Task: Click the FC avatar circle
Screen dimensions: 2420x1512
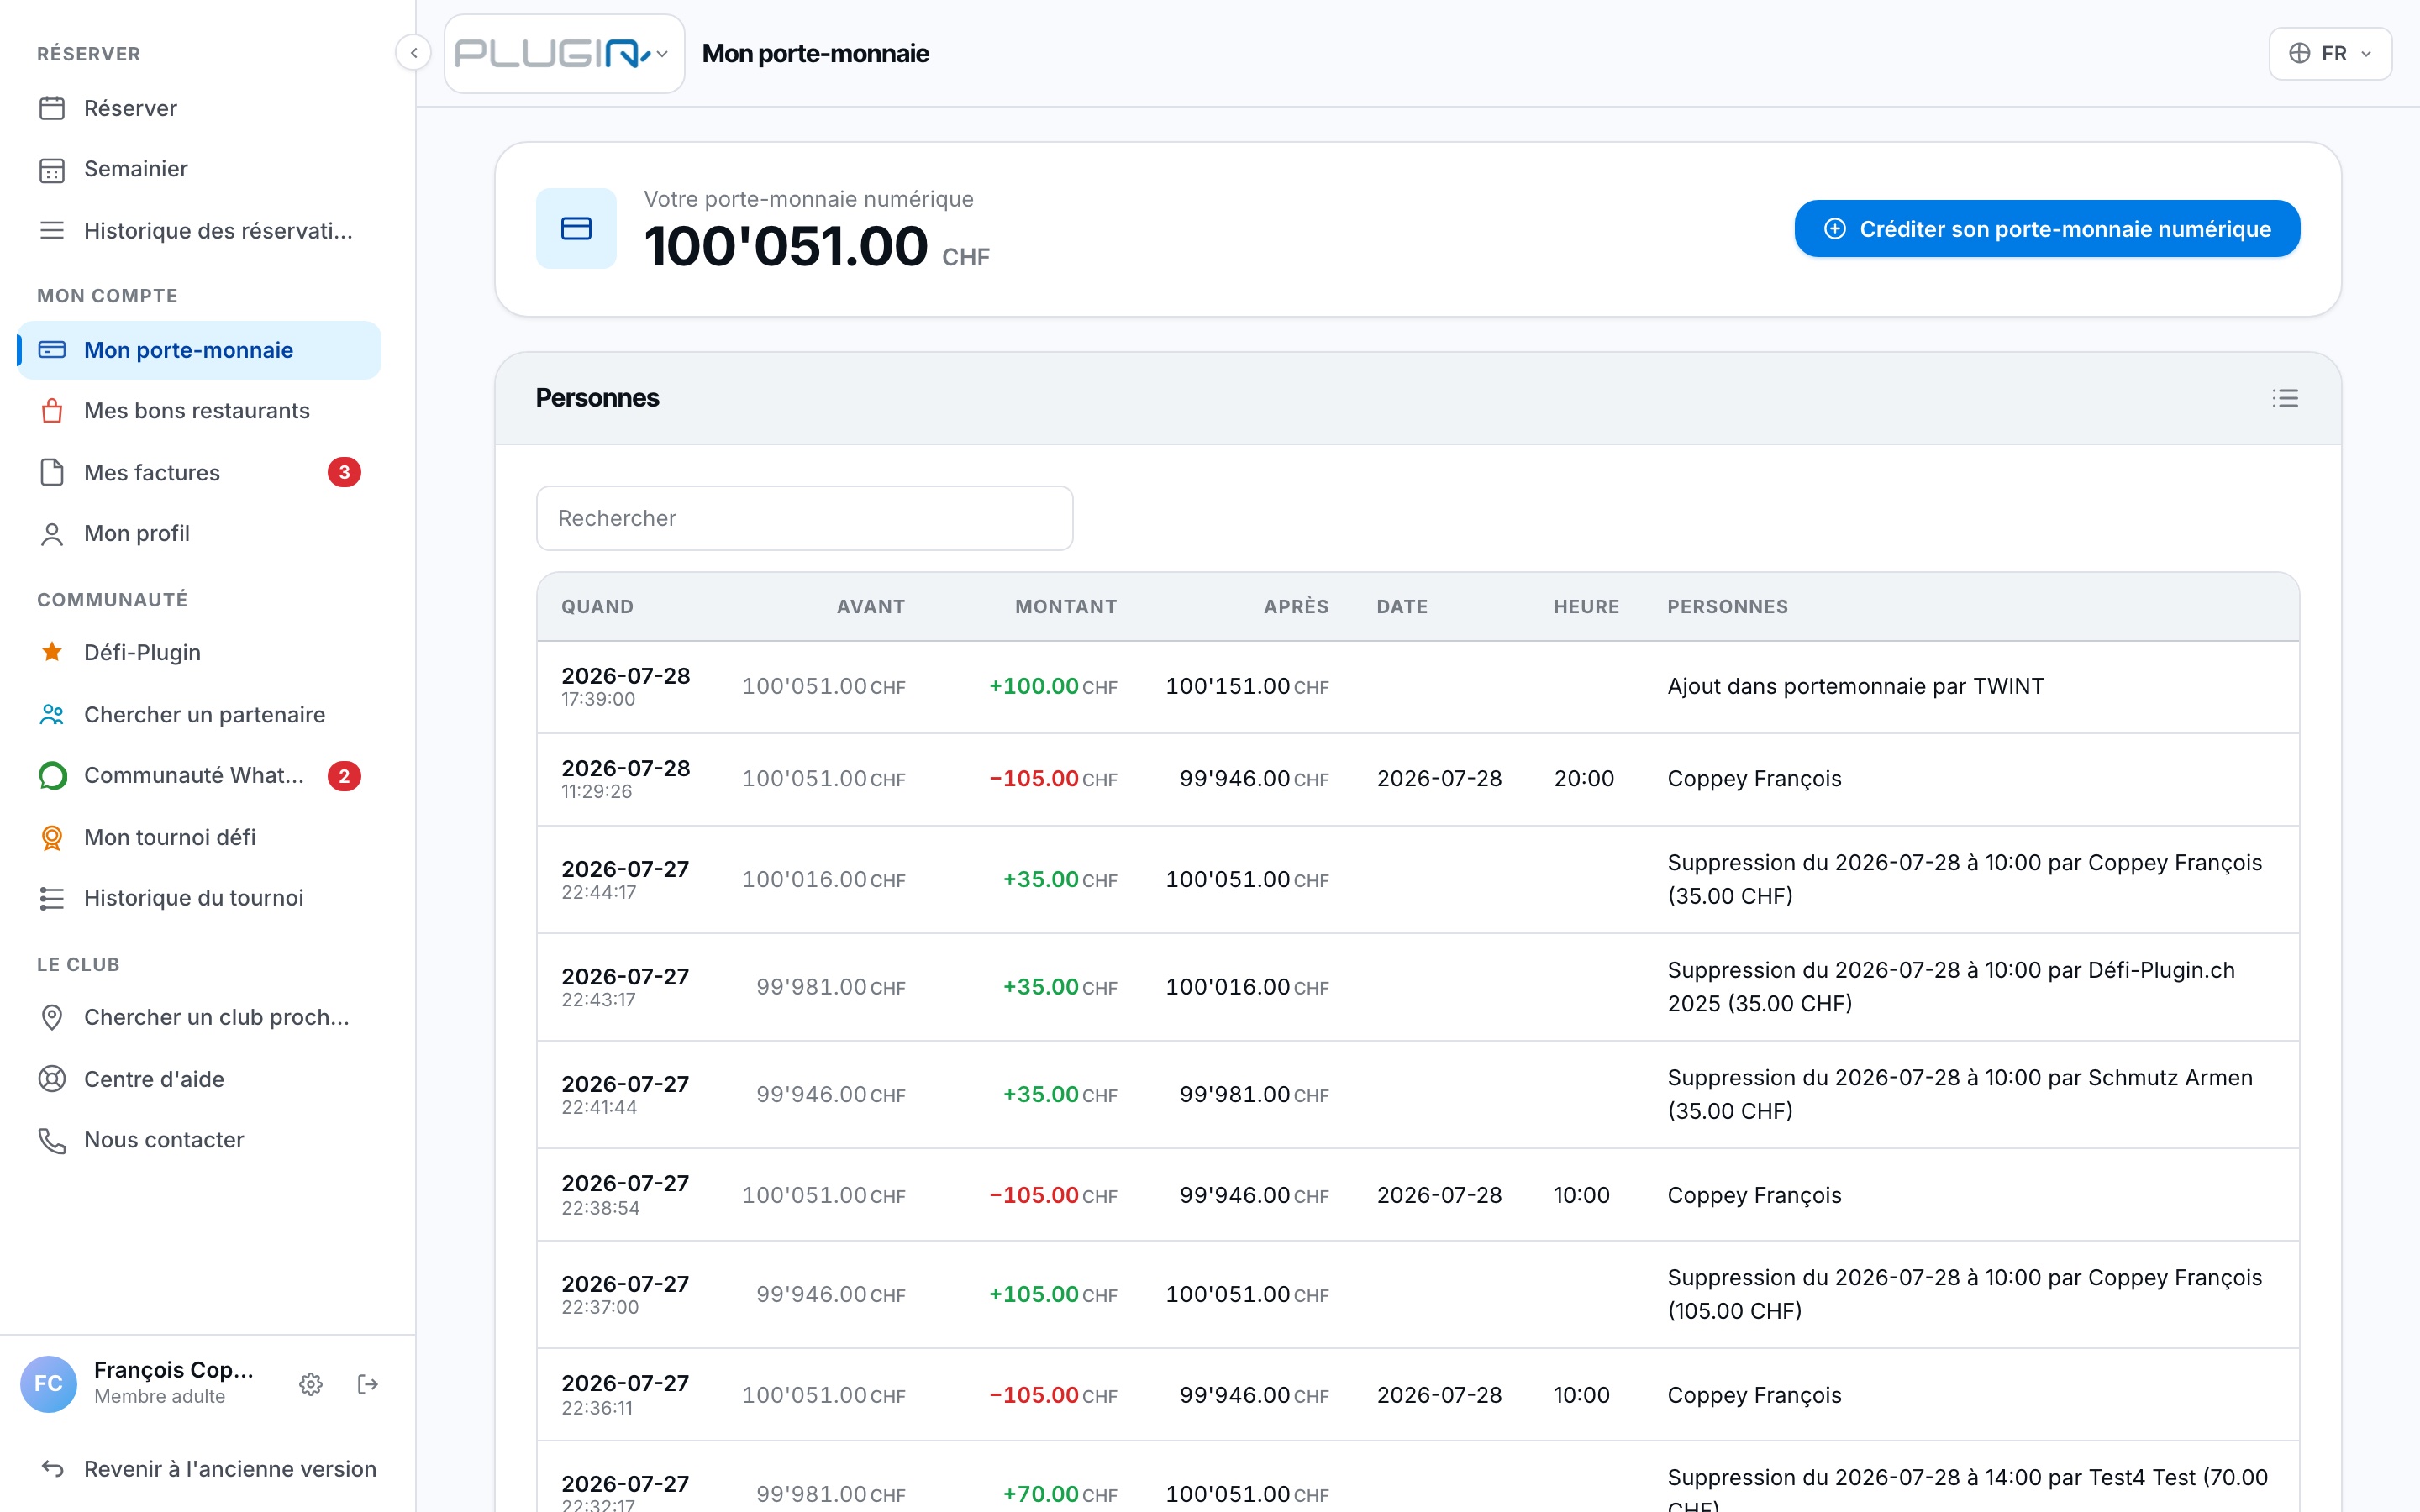Action: (48, 1384)
